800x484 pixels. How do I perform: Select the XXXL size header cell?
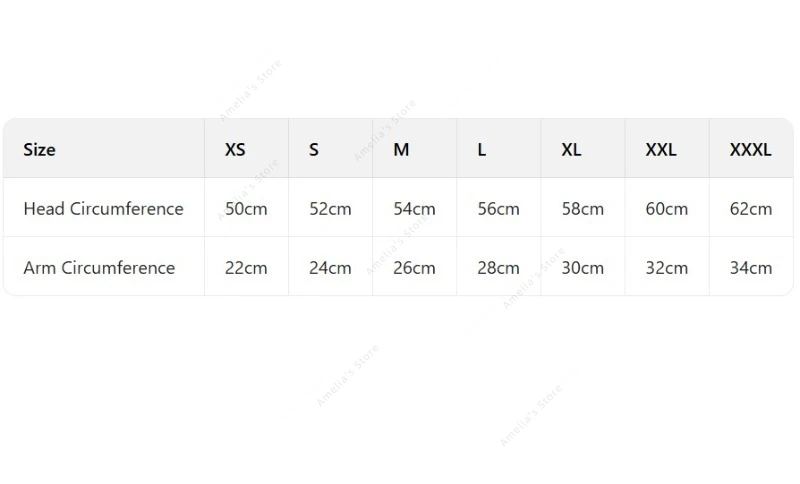[x=750, y=150]
